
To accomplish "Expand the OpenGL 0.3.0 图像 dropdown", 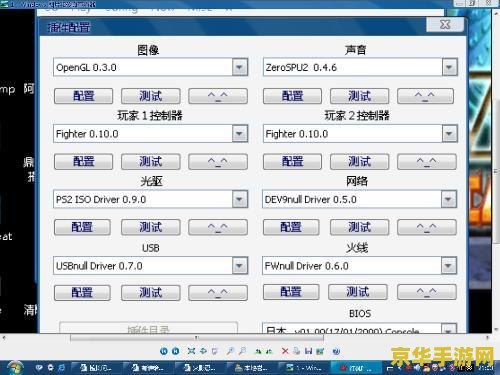I will (x=240, y=67).
